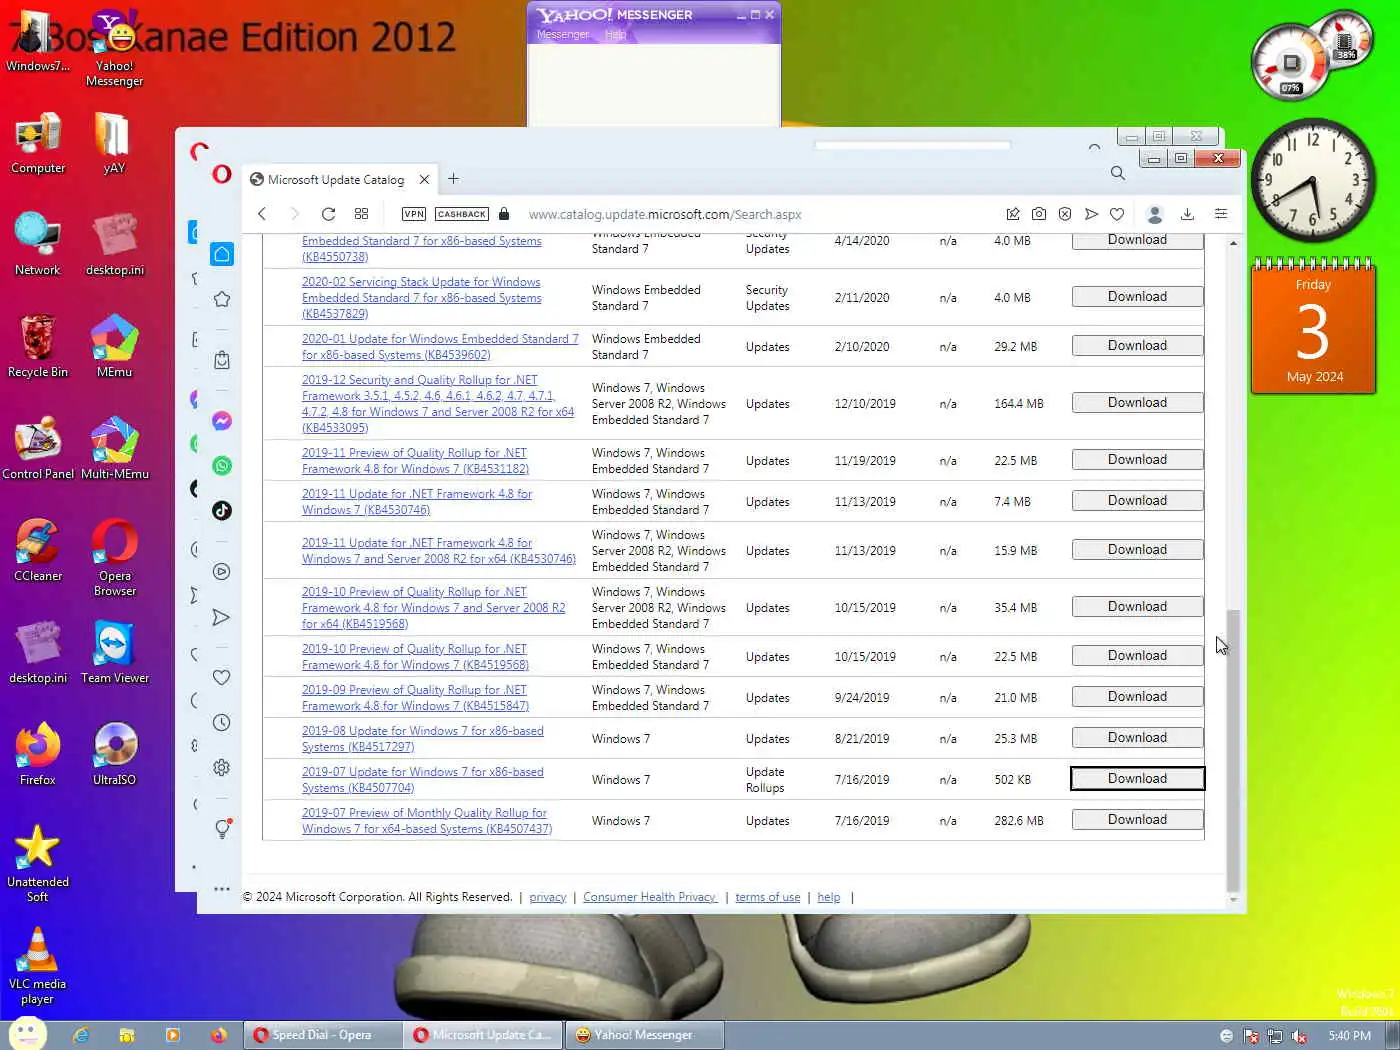Open Easy Setup sliders icon
The height and width of the screenshot is (1050, 1400).
point(1221,214)
